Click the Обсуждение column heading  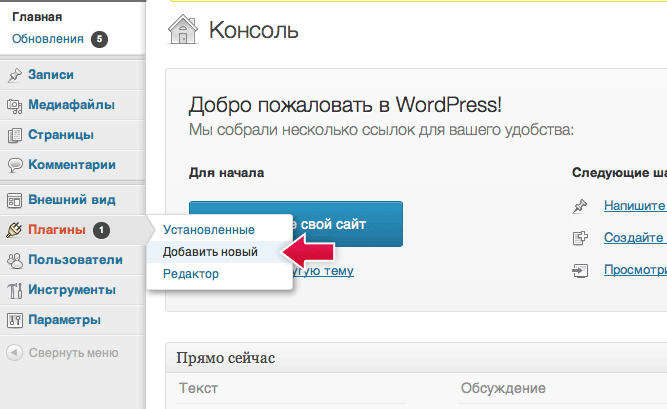click(x=503, y=388)
